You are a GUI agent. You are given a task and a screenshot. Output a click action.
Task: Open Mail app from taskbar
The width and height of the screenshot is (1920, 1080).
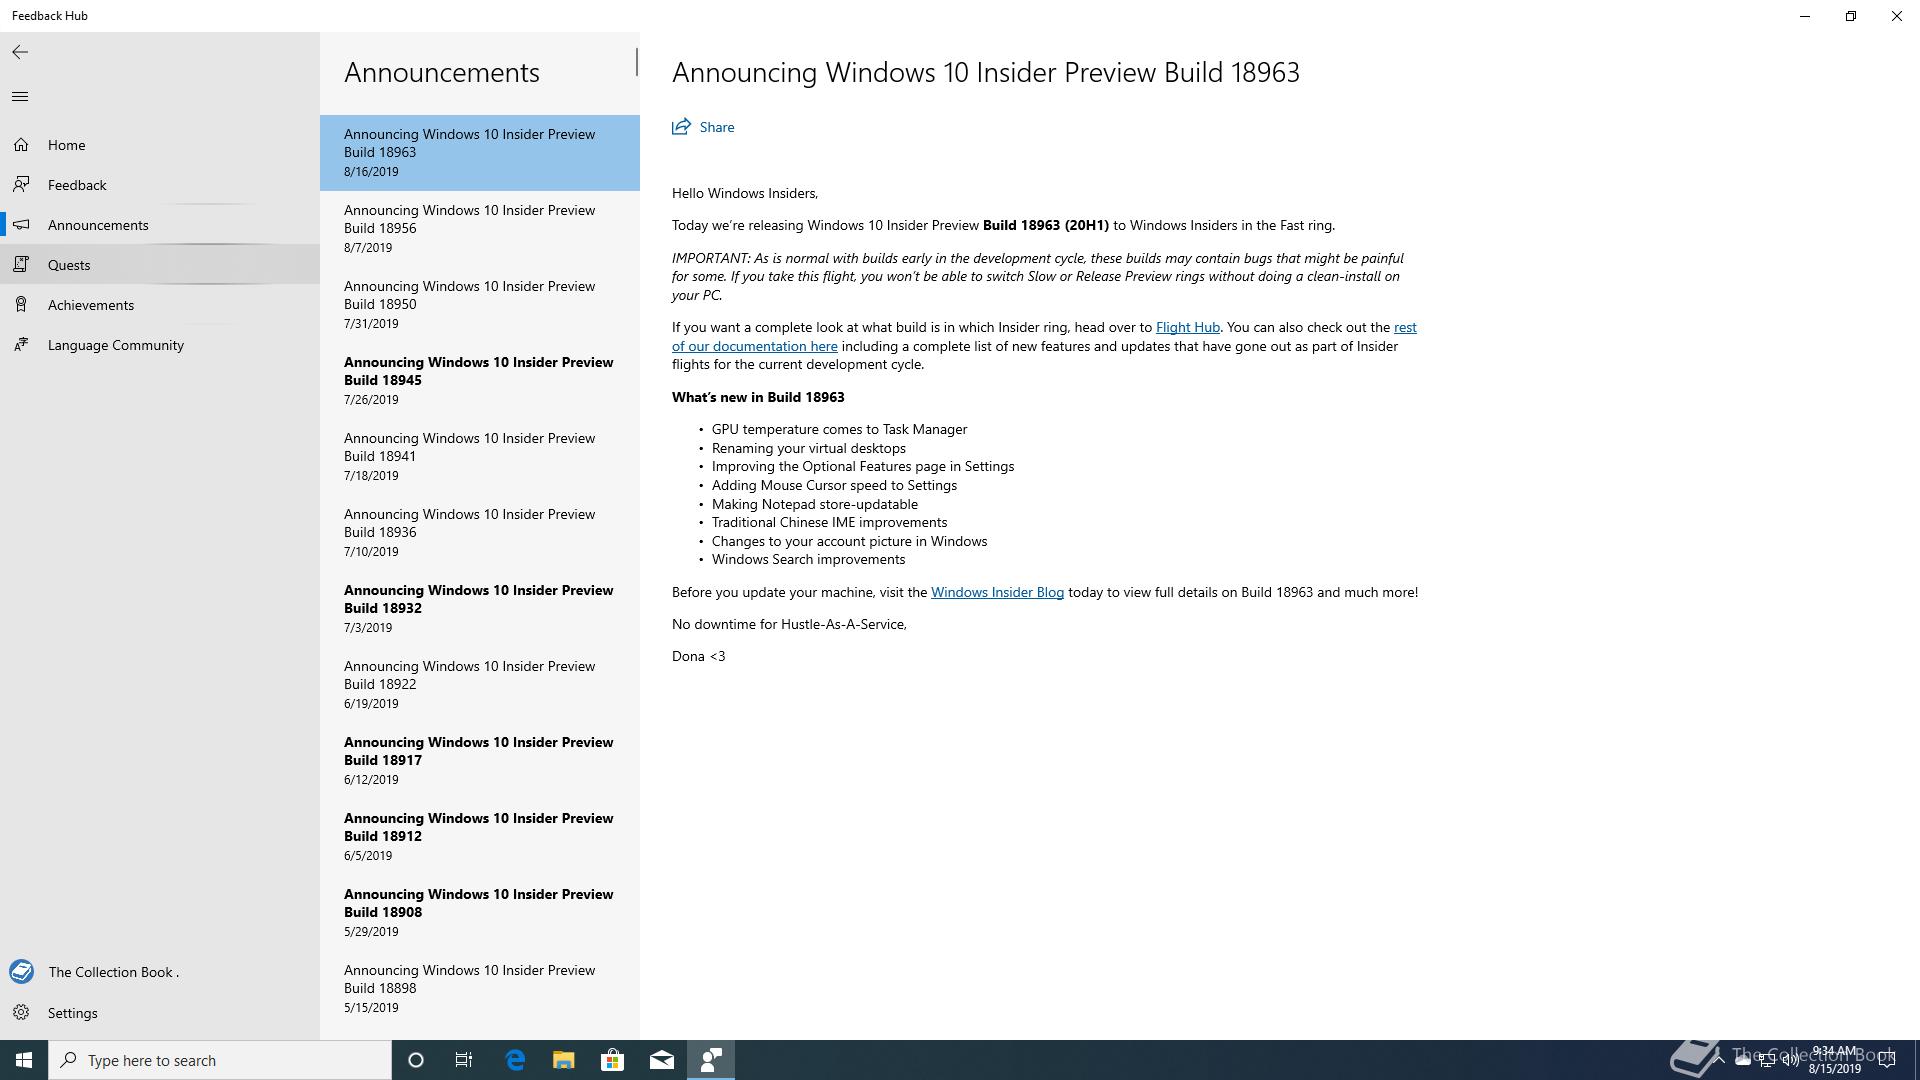pos(662,1060)
